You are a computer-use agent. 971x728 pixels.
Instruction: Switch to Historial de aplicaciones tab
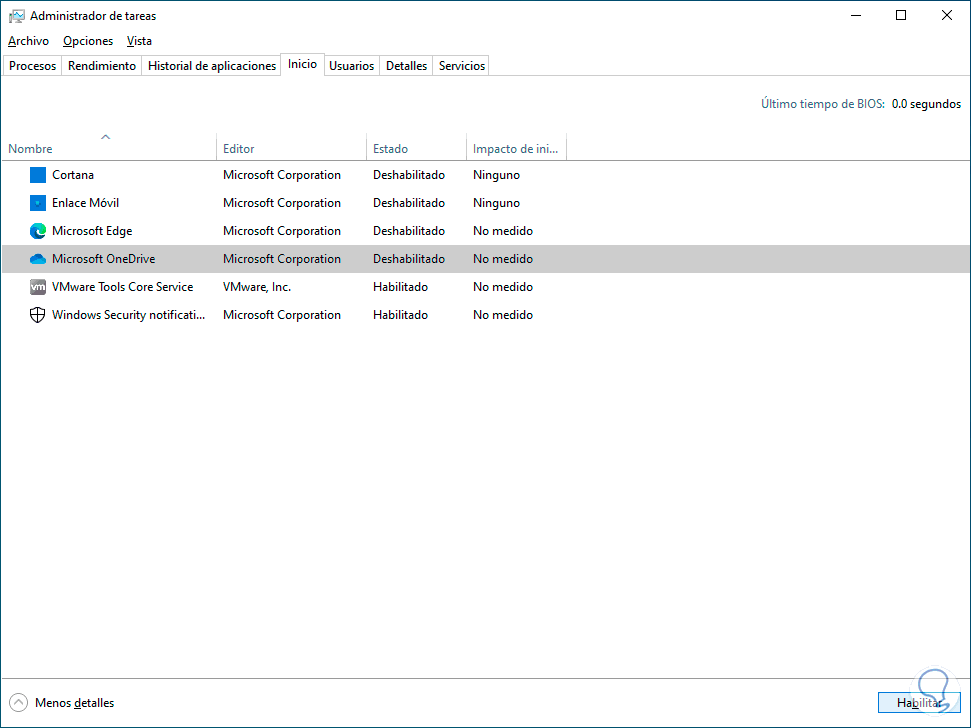coord(212,66)
